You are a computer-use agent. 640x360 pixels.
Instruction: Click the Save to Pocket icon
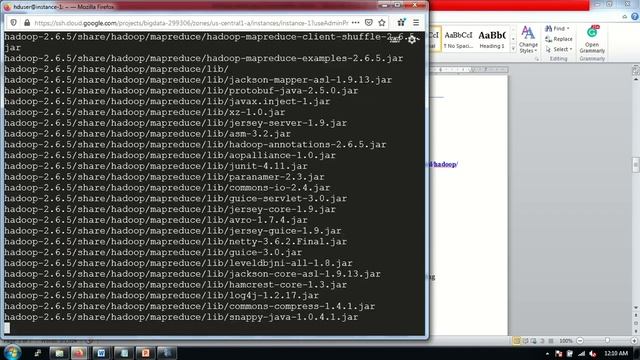click(x=369, y=23)
